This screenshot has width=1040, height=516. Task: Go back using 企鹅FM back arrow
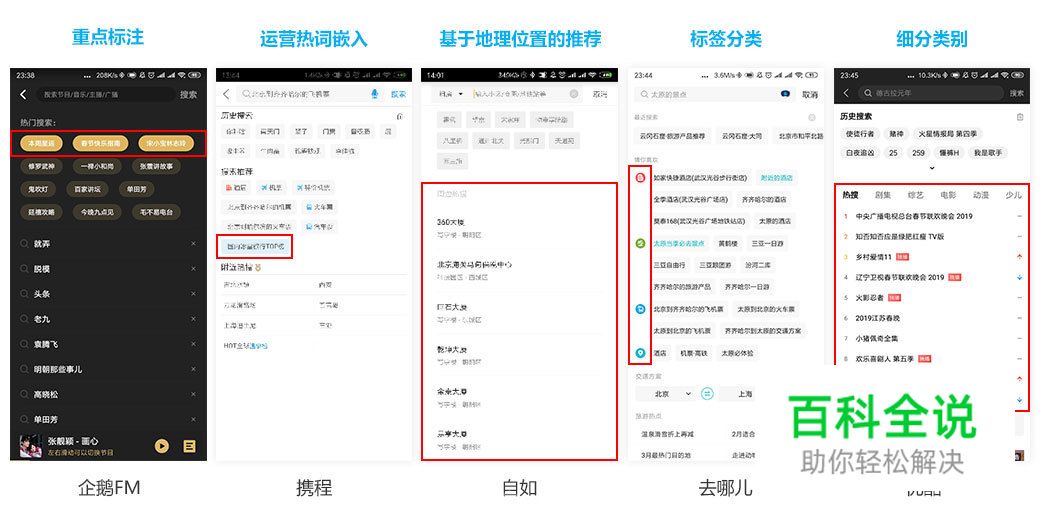click(24, 95)
